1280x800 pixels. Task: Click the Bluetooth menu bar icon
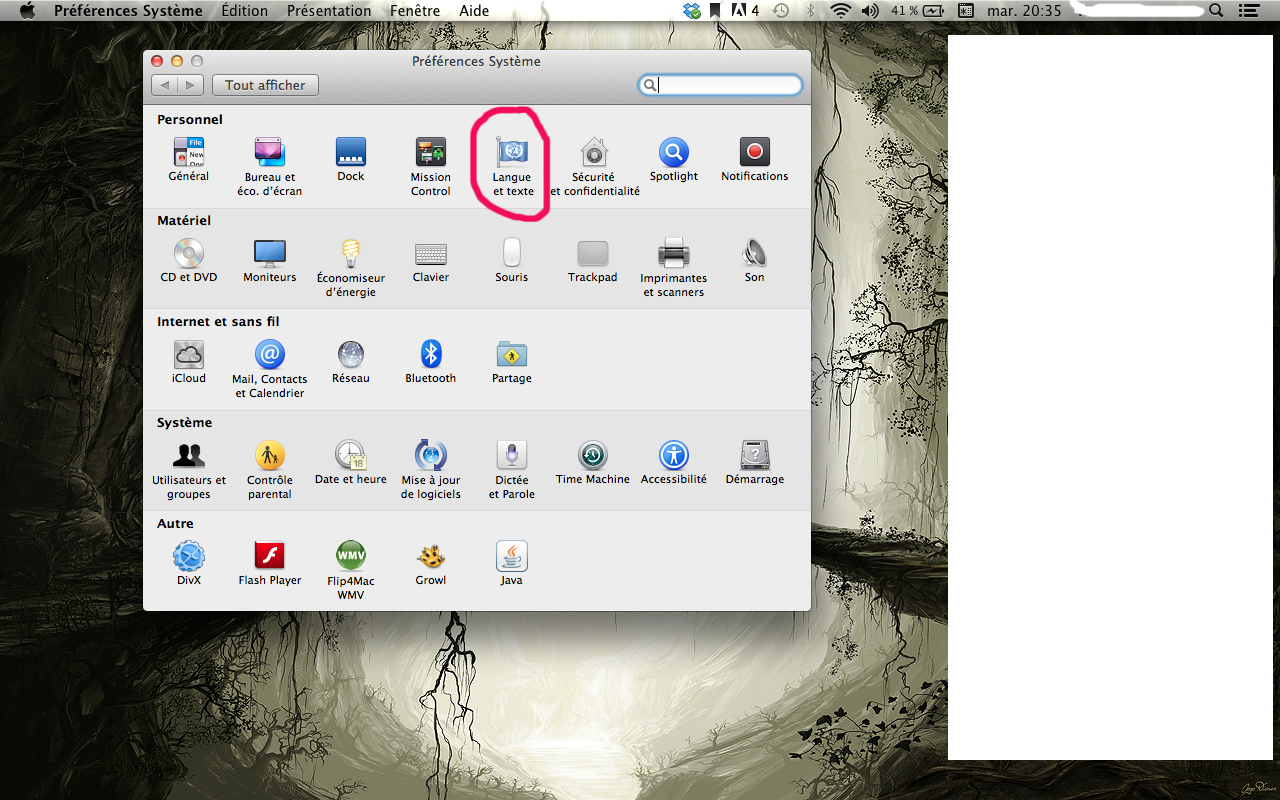pos(811,11)
